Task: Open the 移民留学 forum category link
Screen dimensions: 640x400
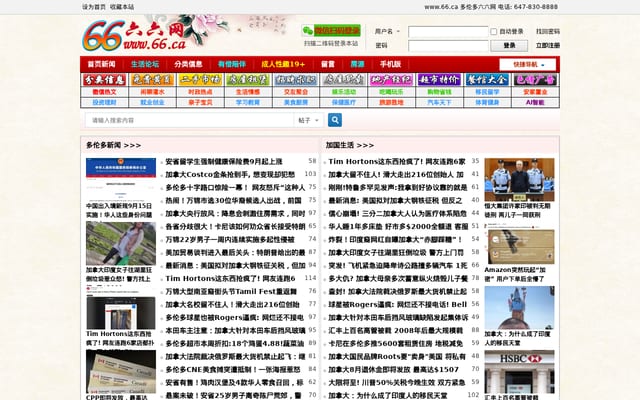Action: pos(487,92)
